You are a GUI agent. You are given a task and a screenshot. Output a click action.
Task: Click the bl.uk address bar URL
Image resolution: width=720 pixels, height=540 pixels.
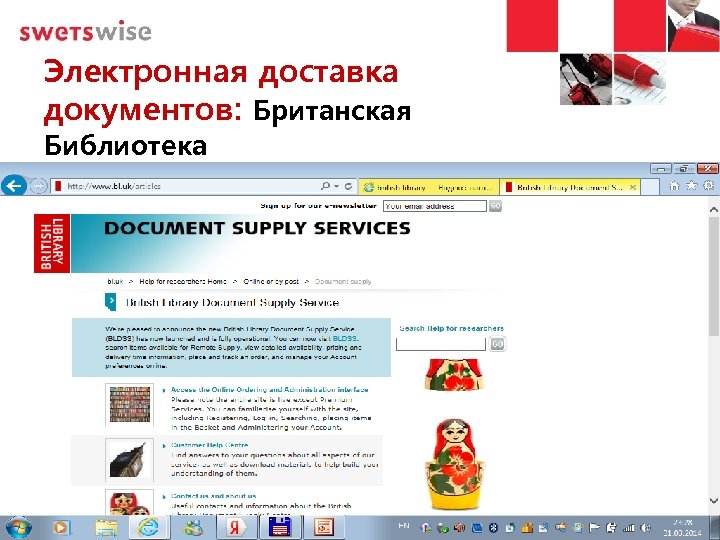point(113,186)
